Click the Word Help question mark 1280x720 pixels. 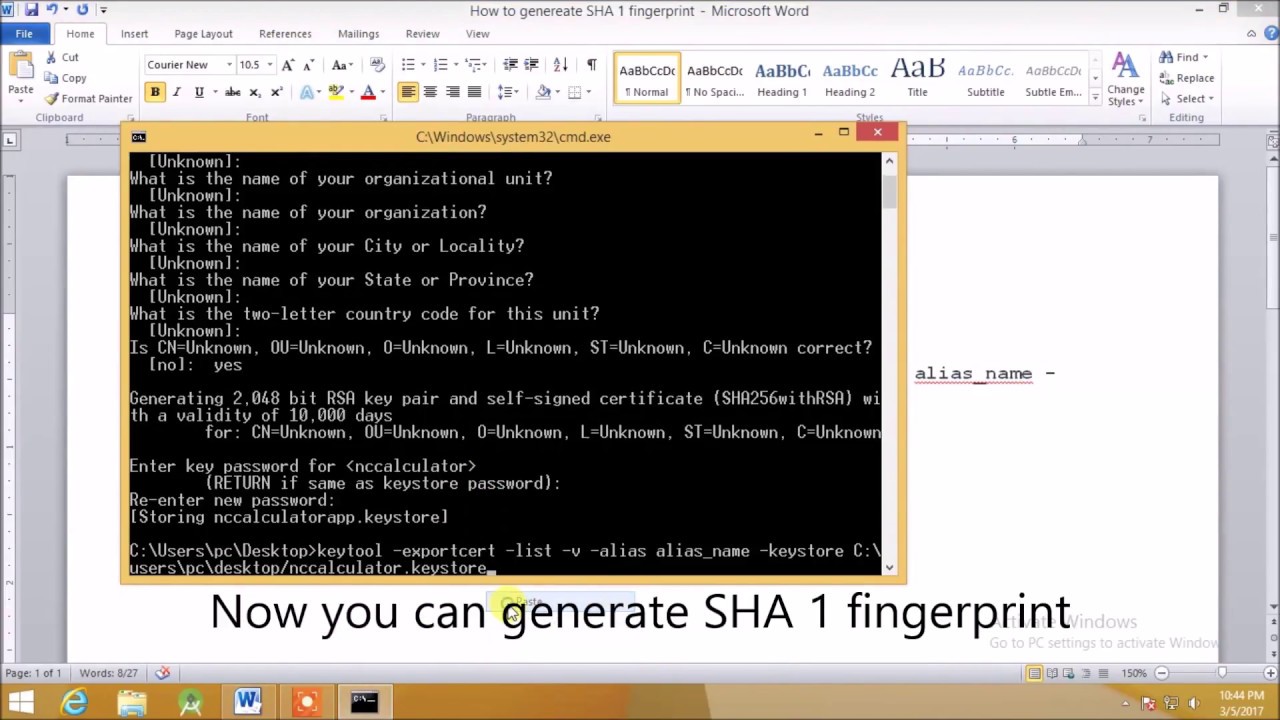(1269, 33)
